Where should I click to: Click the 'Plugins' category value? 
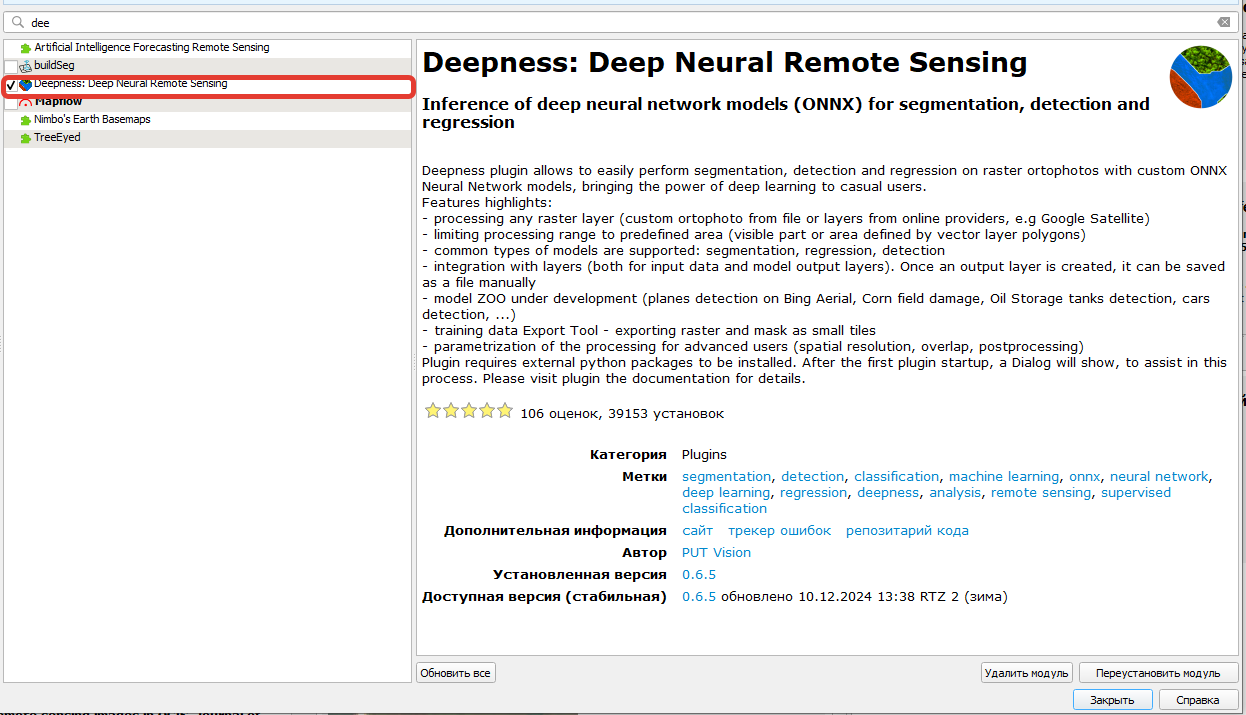coord(704,454)
